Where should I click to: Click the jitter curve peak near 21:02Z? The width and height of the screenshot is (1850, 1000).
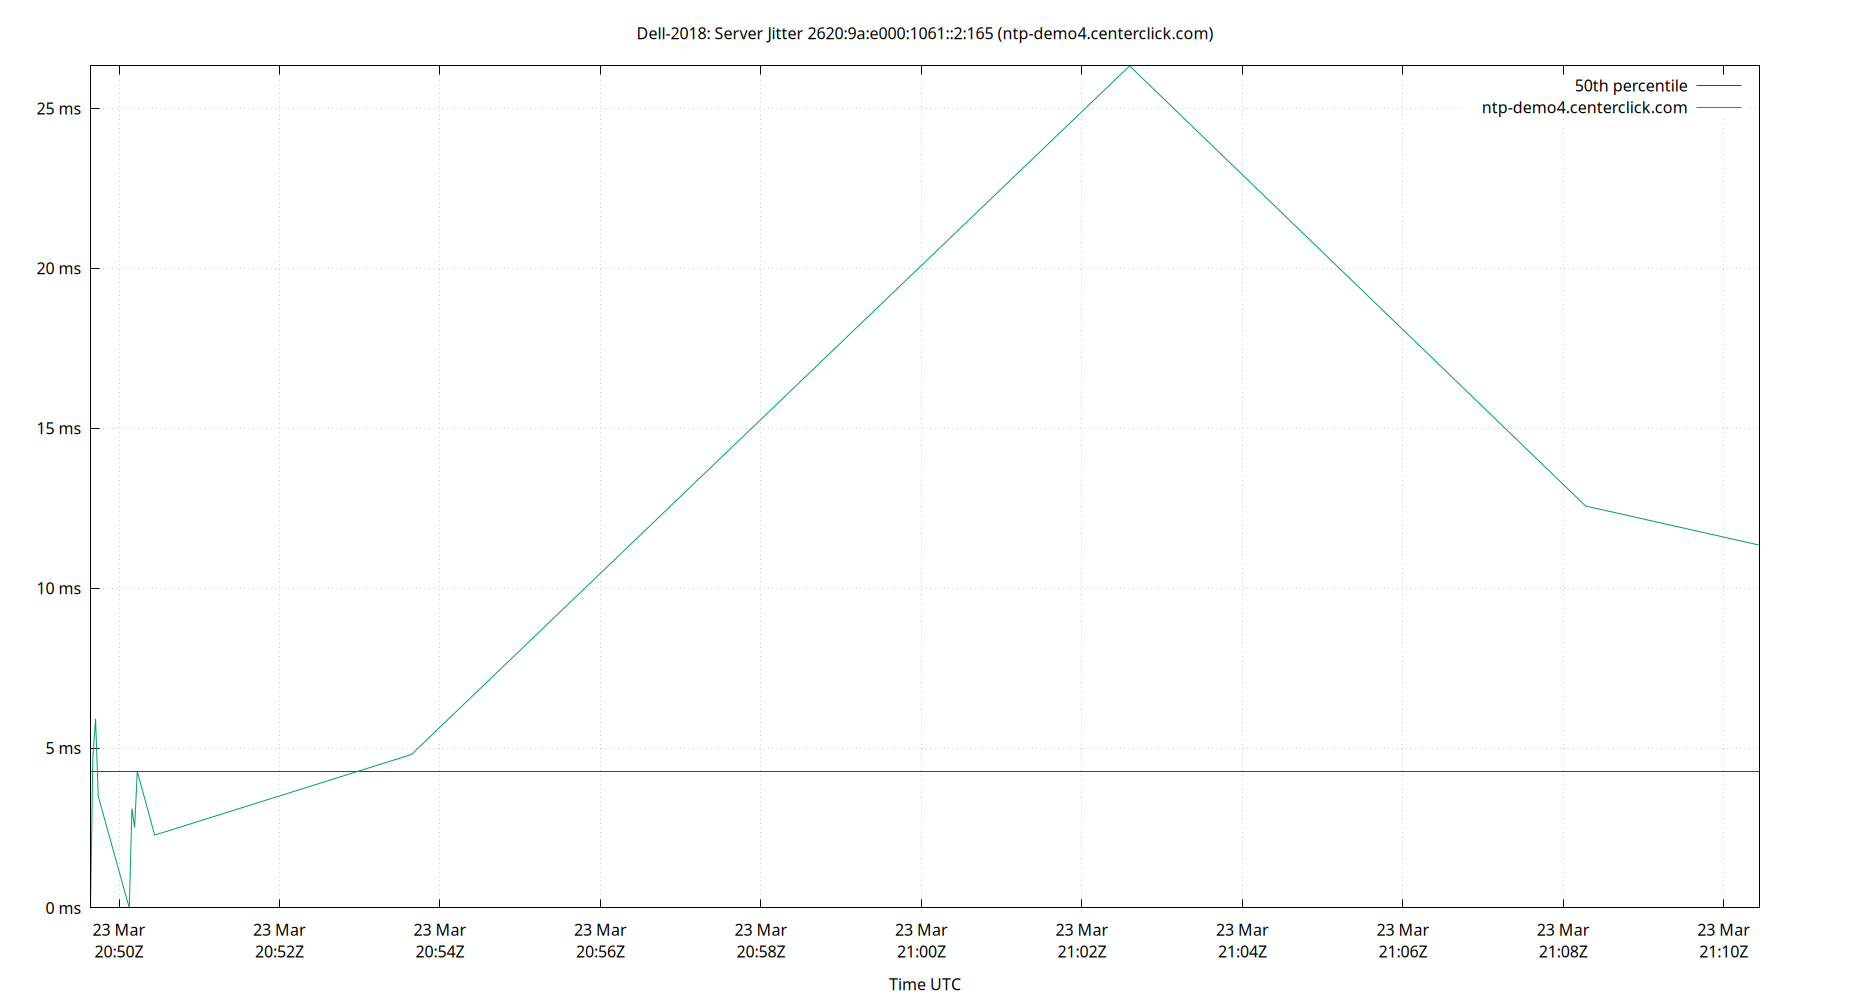coord(1130,66)
